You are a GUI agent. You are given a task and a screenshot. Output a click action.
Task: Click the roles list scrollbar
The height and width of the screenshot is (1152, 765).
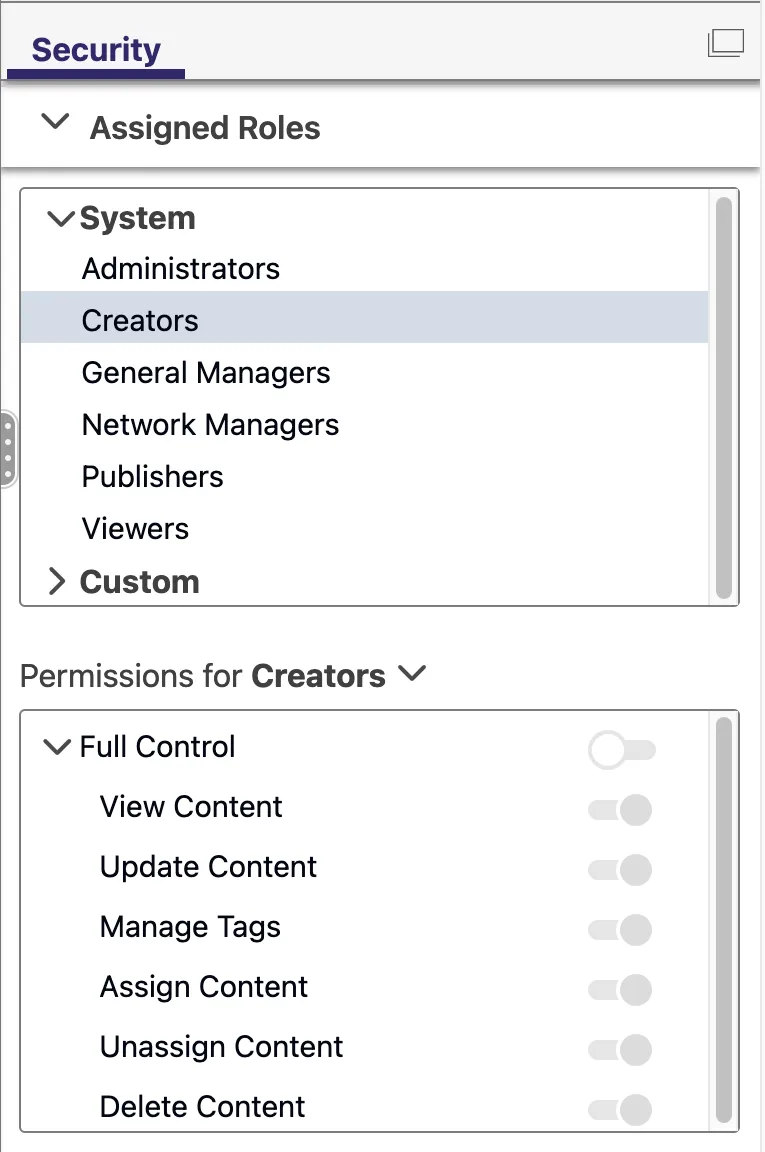coord(724,397)
